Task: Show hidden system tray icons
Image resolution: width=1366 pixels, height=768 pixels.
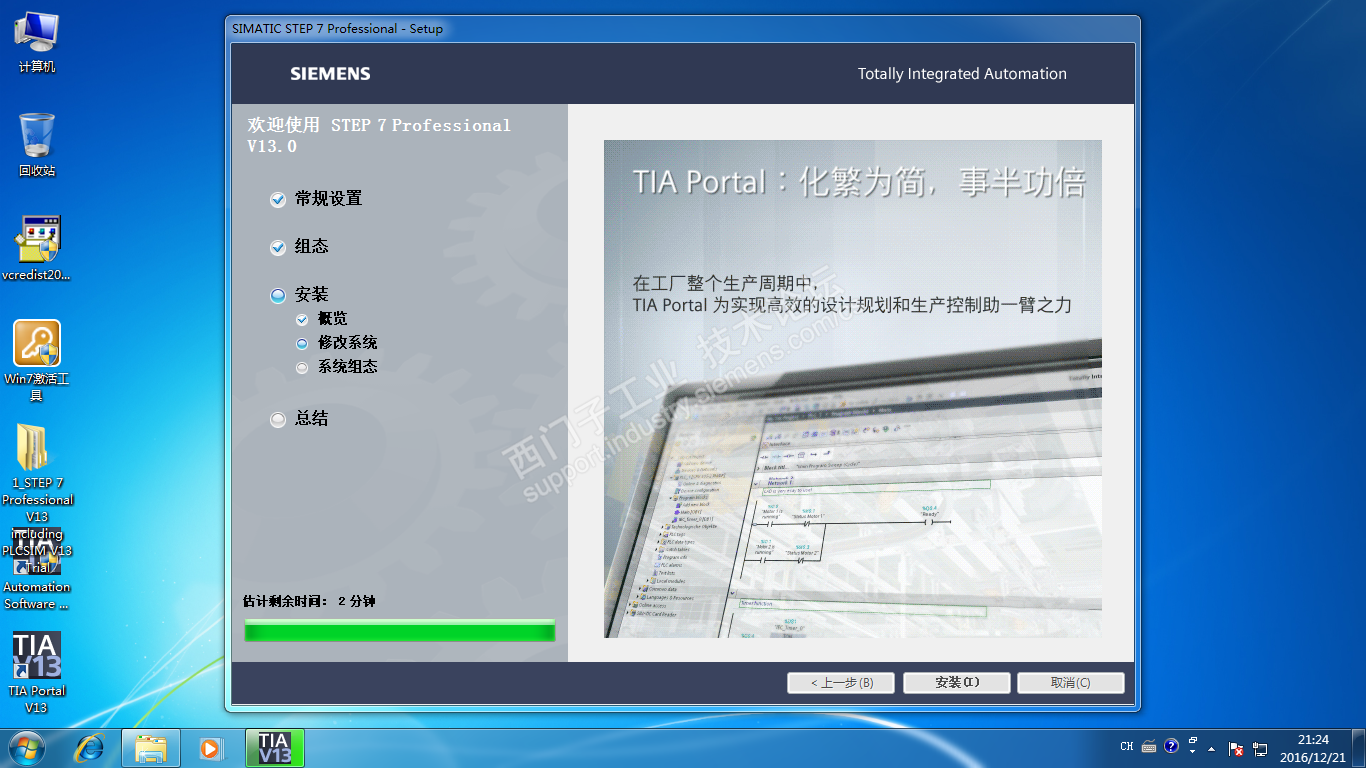Action: 1212,748
